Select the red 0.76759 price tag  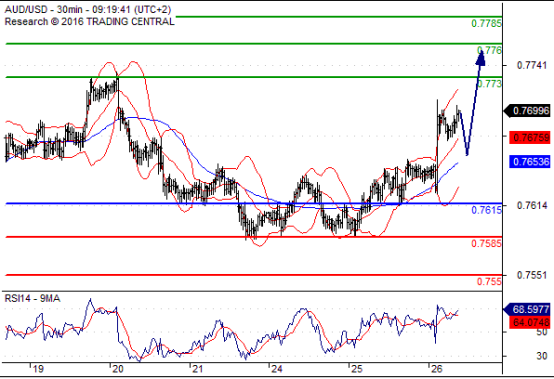(530, 137)
